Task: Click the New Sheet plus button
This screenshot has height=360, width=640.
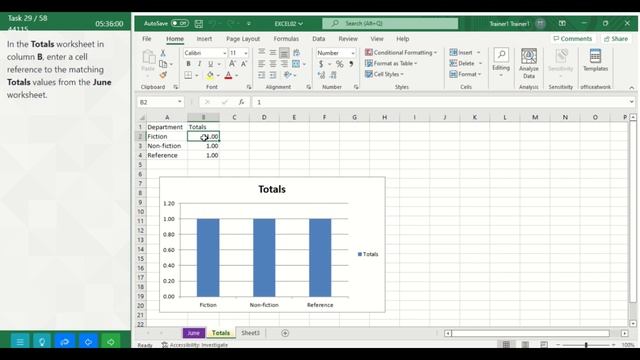Action: click(x=285, y=333)
